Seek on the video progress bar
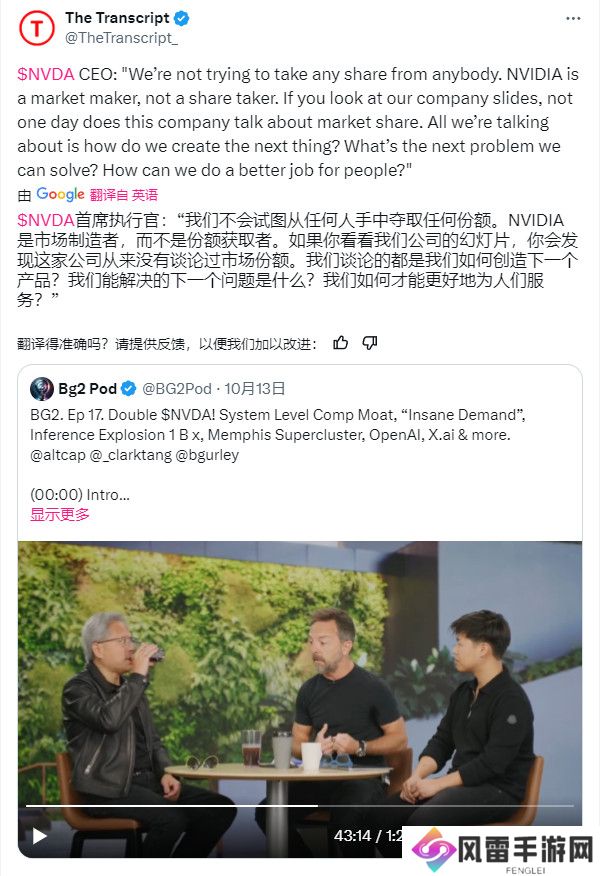The width and height of the screenshot is (602, 876). [300, 806]
